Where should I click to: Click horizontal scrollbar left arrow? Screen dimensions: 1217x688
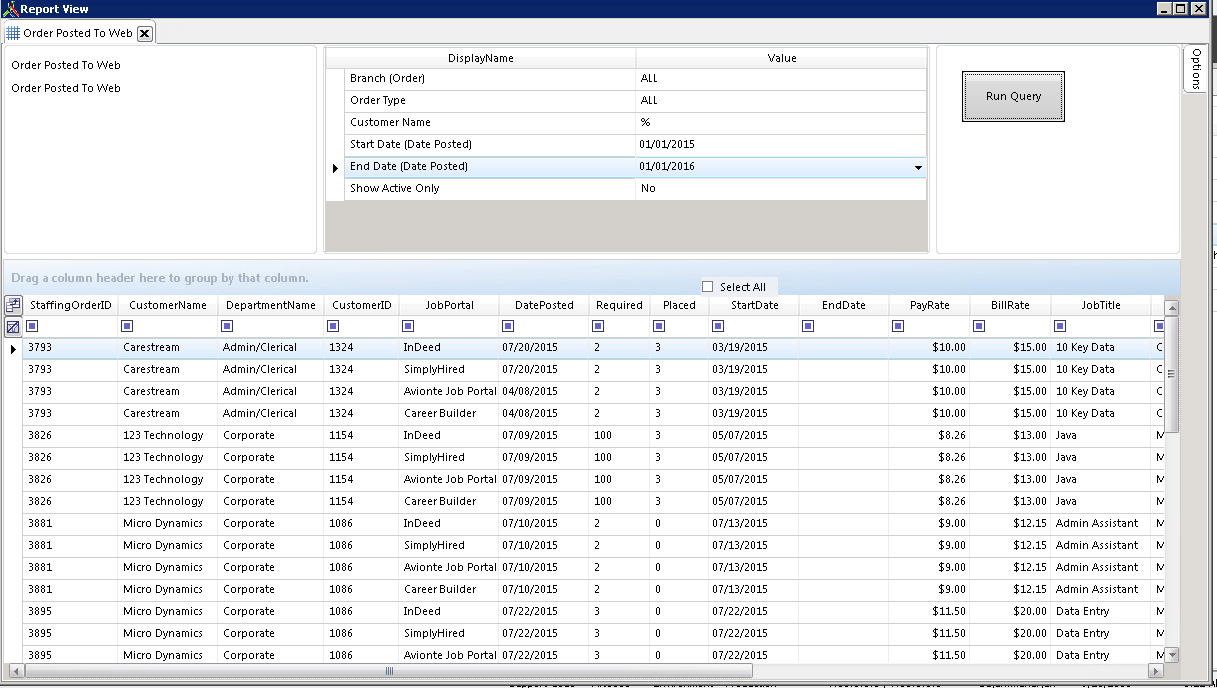[14, 671]
